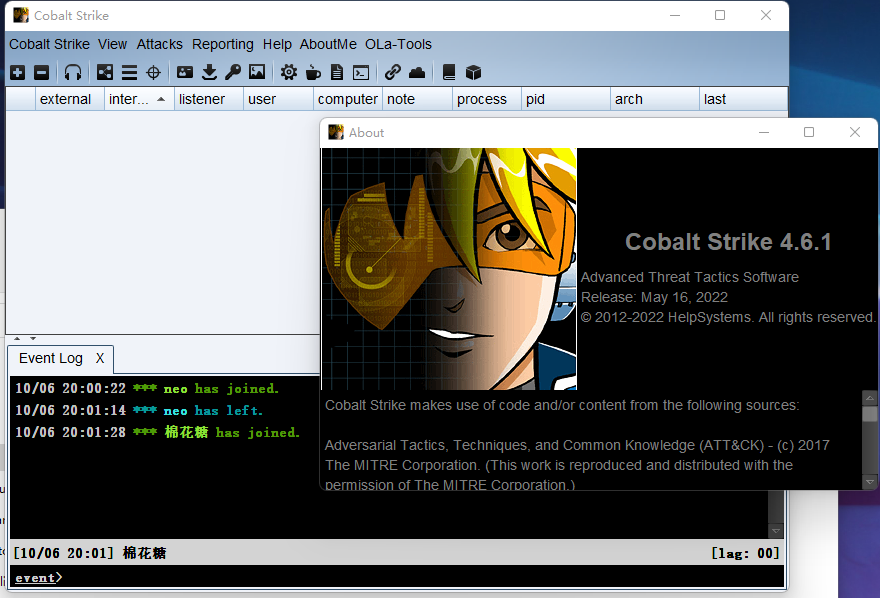Switch to session table view icon
This screenshot has width=880, height=598.
pyautogui.click(x=130, y=72)
